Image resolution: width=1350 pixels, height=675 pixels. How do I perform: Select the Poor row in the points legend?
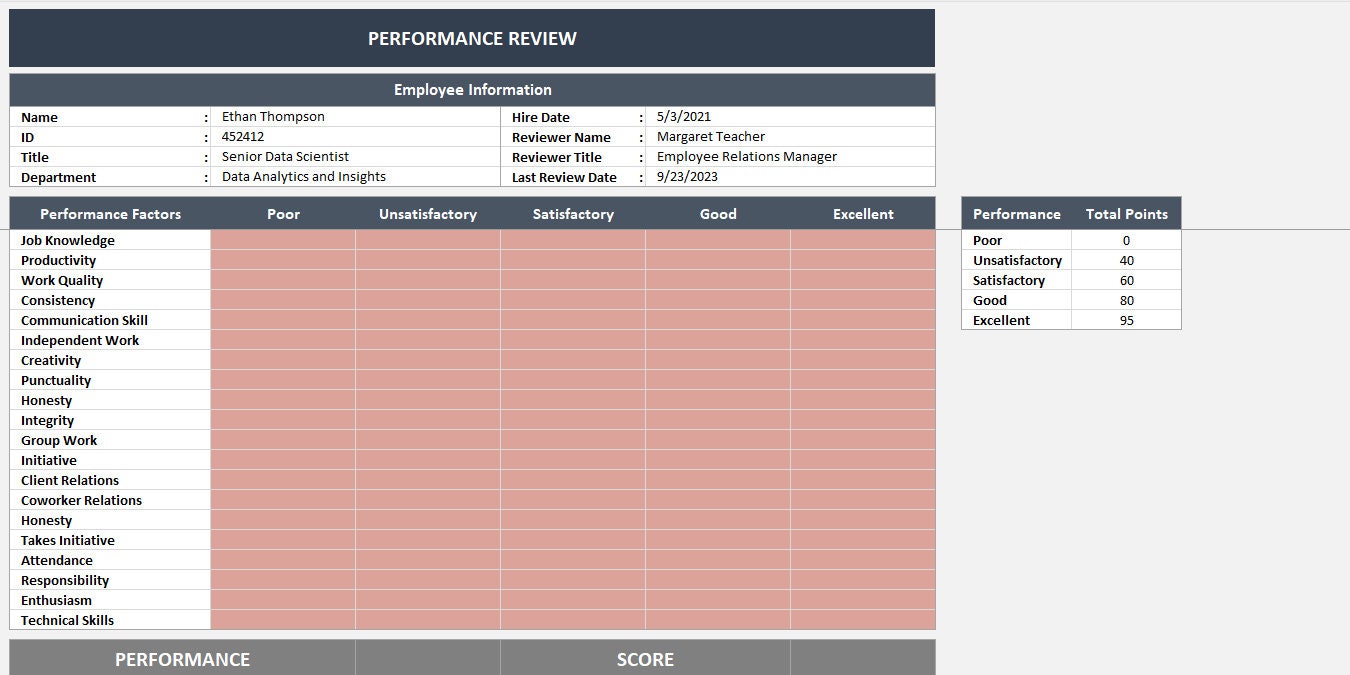[x=1016, y=240]
